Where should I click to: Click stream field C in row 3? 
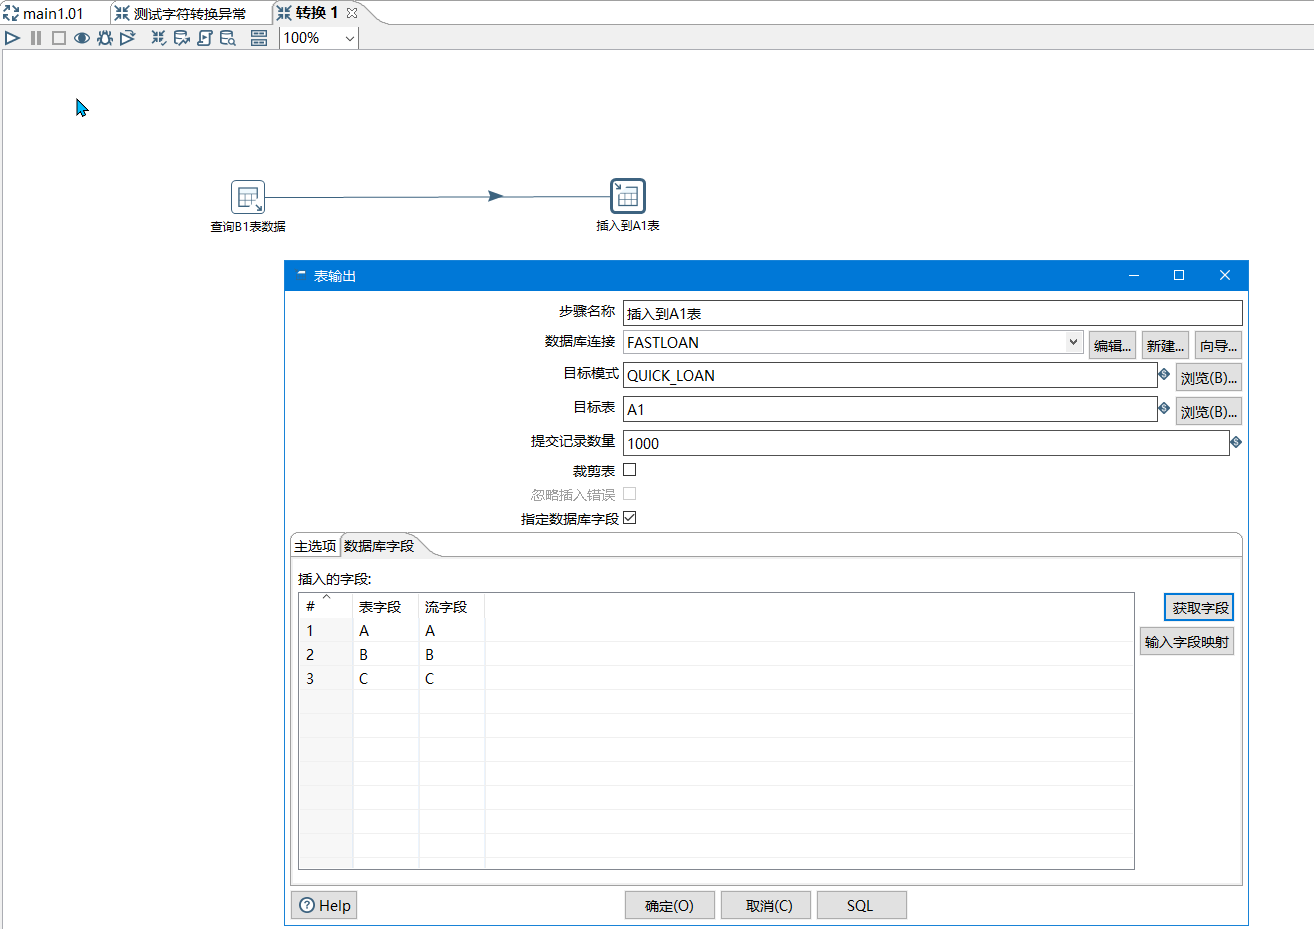coord(451,678)
